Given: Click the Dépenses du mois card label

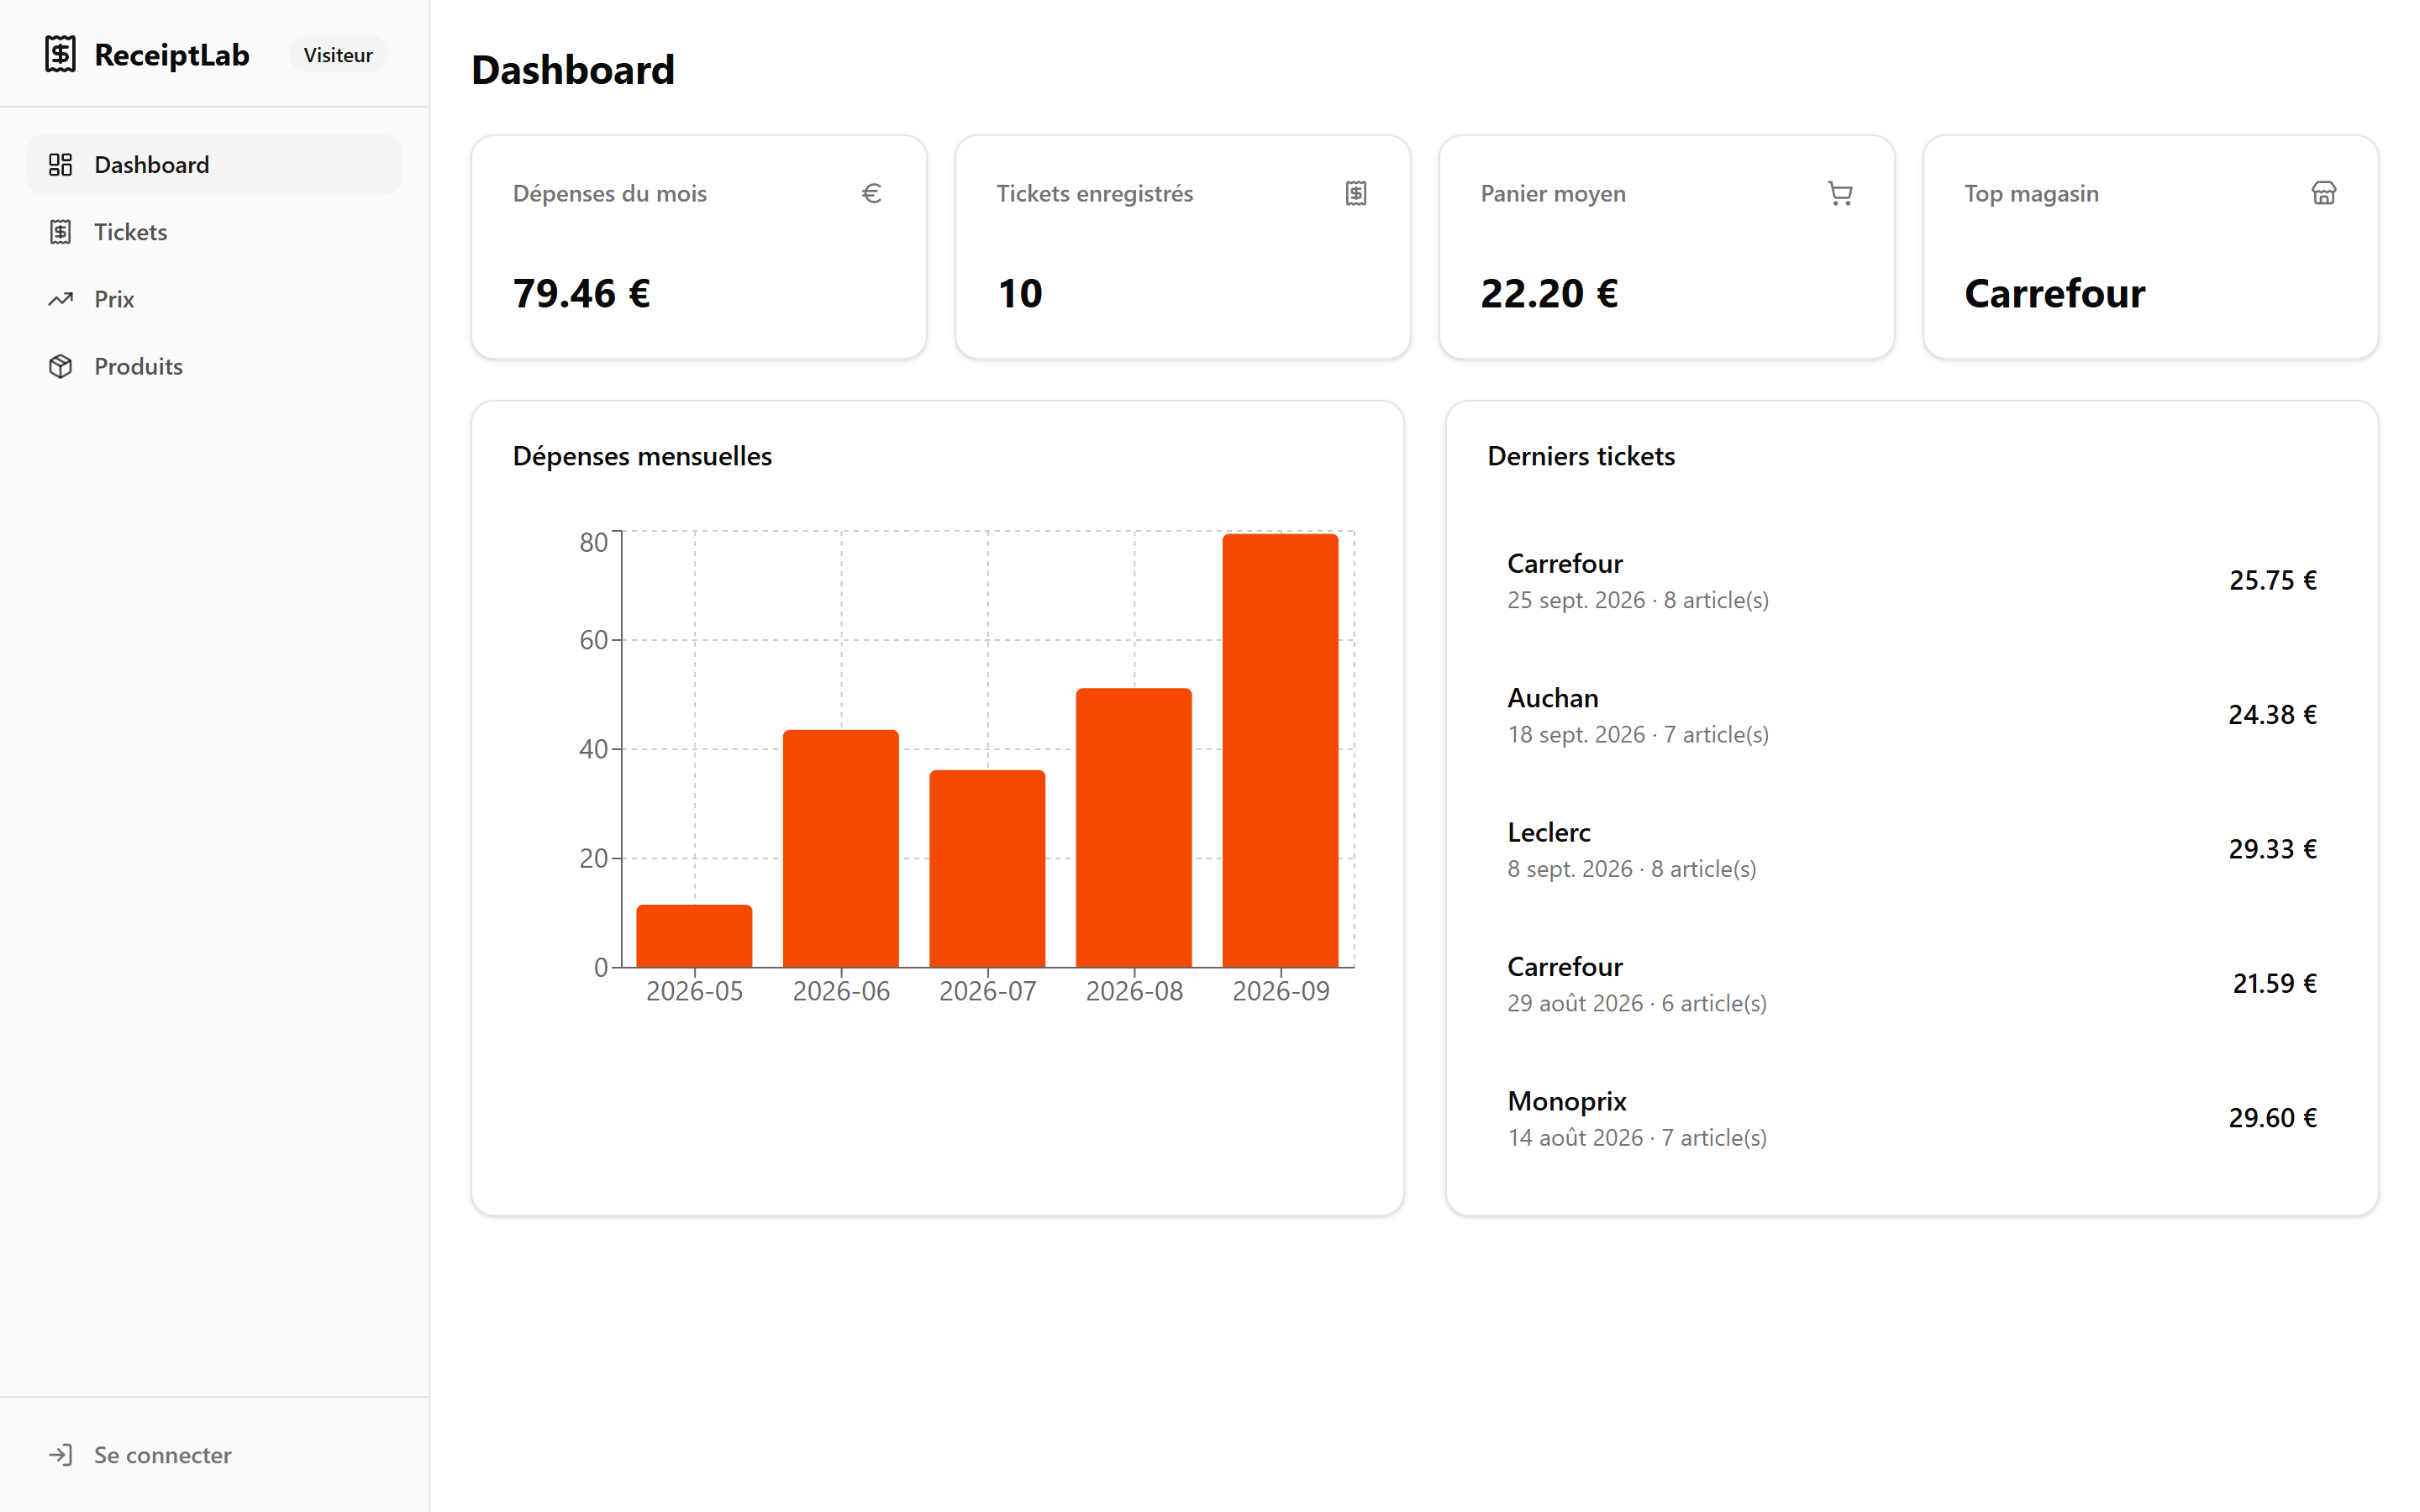Looking at the screenshot, I should click(610, 193).
